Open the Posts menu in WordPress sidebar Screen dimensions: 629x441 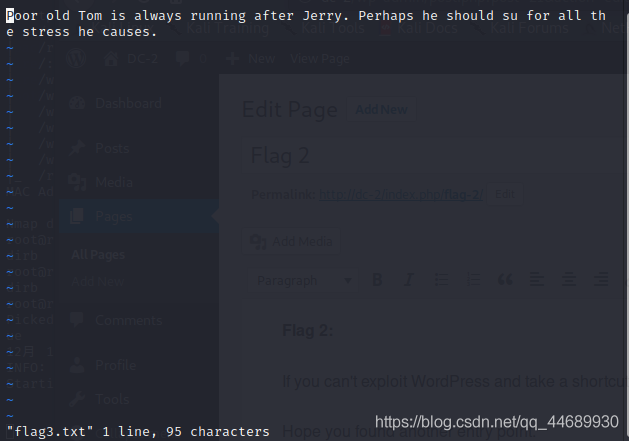click(x=112, y=148)
